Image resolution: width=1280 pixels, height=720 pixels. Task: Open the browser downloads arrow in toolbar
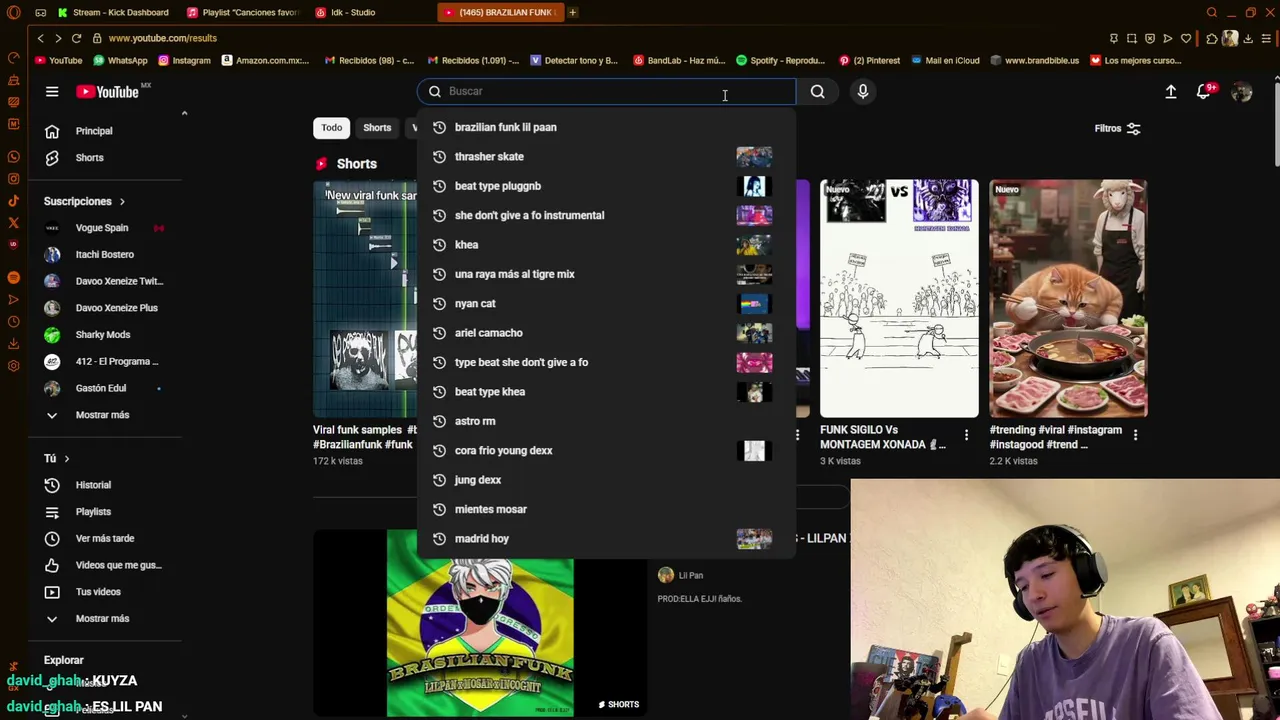[1248, 38]
